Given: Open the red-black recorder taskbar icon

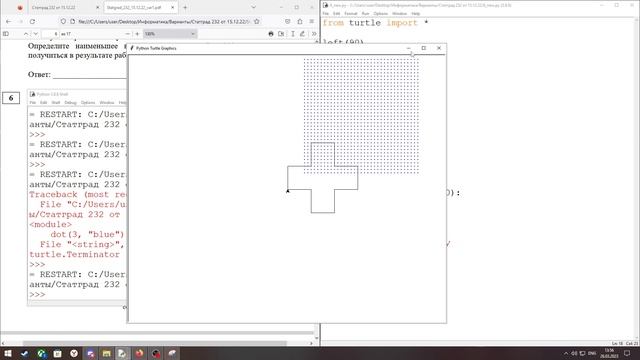Looking at the screenshot, I should (156, 353).
